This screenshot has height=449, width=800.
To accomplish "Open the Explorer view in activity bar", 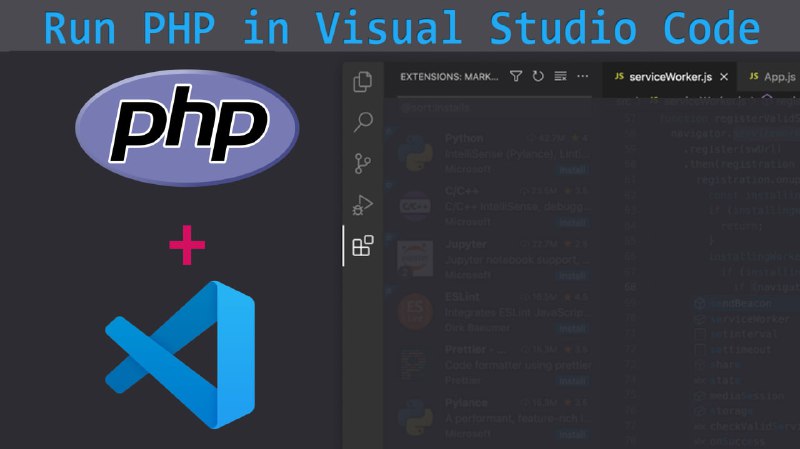I will [x=363, y=82].
